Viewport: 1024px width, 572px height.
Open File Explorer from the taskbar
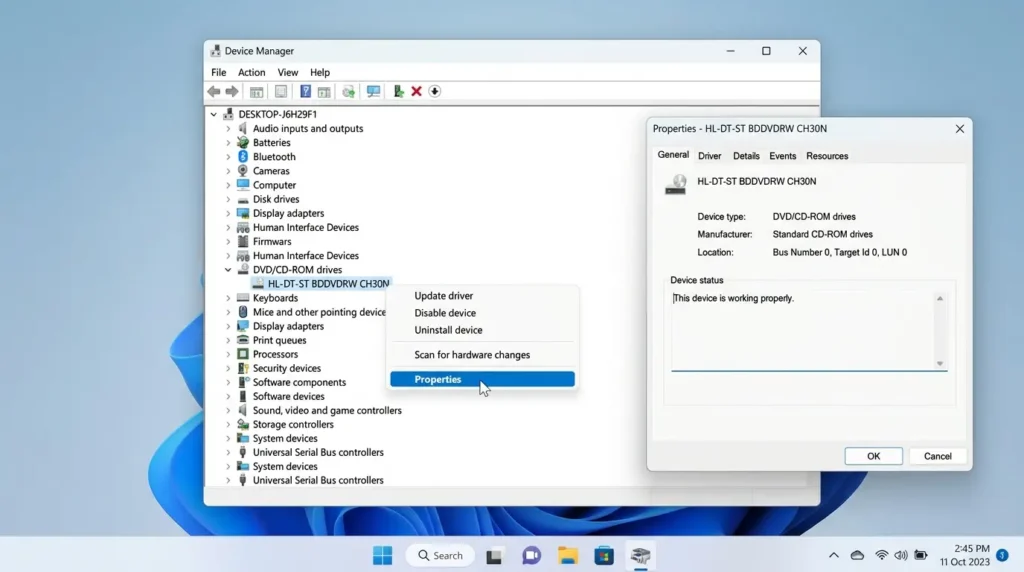click(568, 556)
